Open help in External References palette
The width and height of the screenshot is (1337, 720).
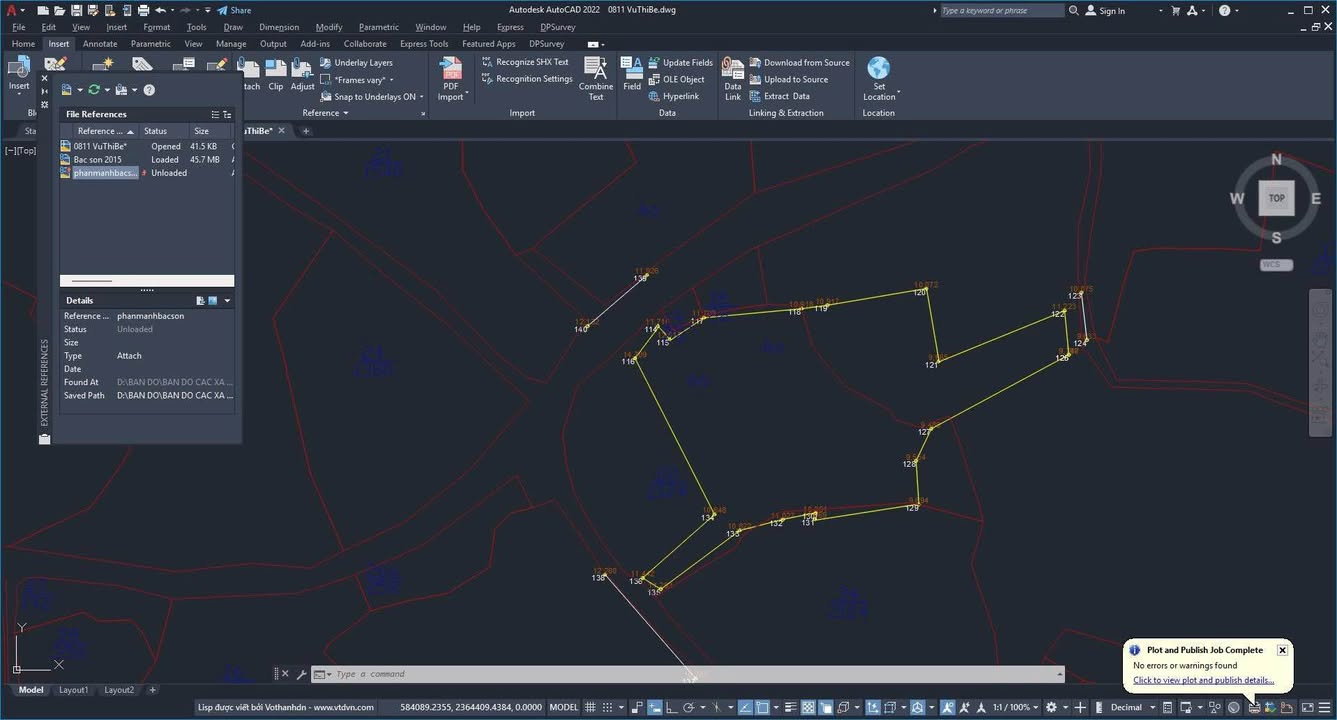149,90
